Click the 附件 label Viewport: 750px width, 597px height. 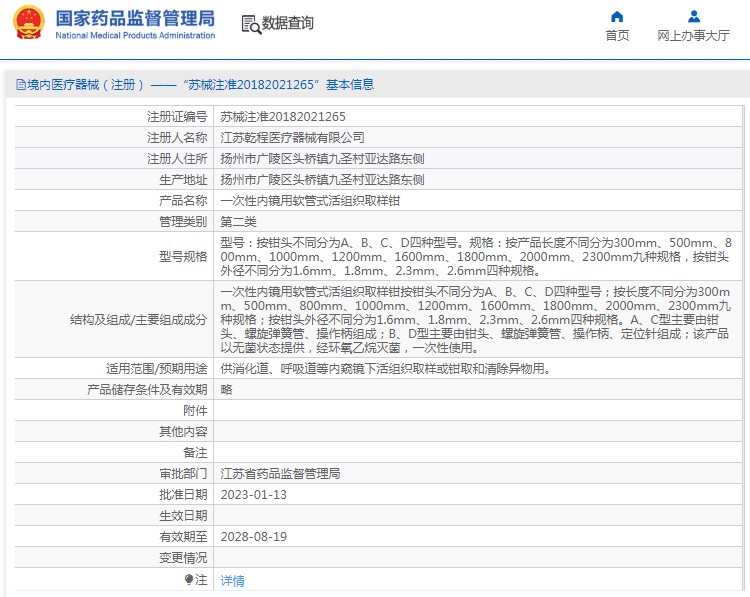[195, 411]
